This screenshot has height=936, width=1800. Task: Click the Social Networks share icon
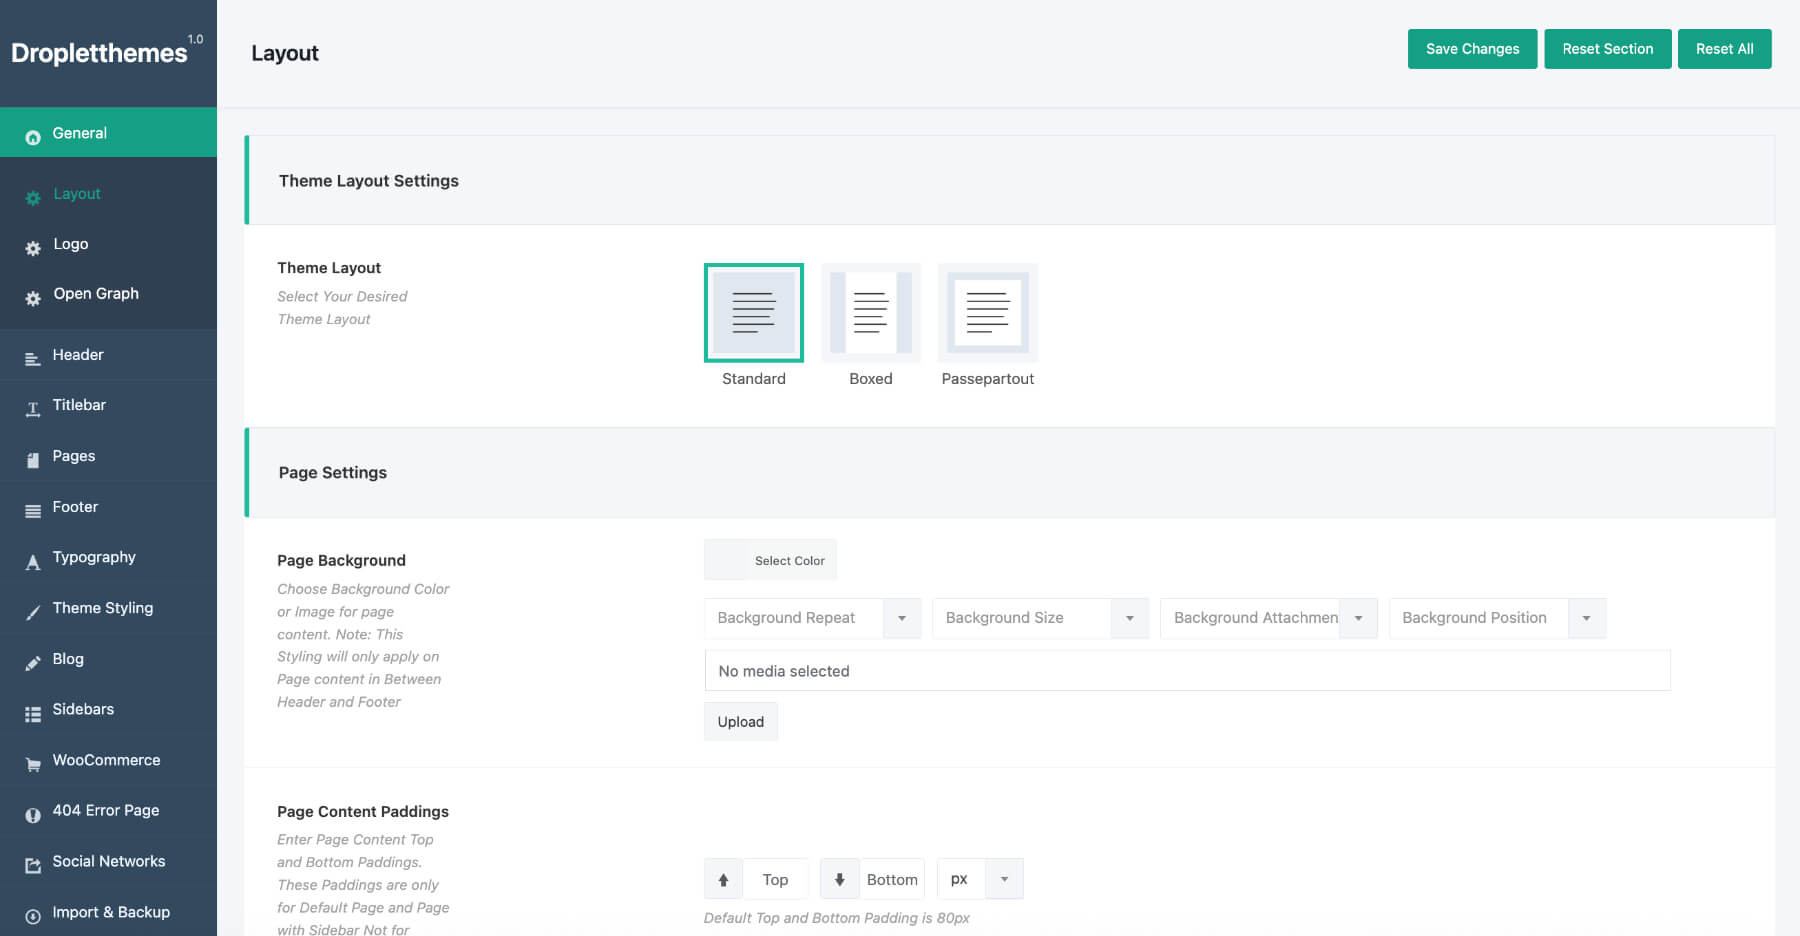pyautogui.click(x=33, y=864)
